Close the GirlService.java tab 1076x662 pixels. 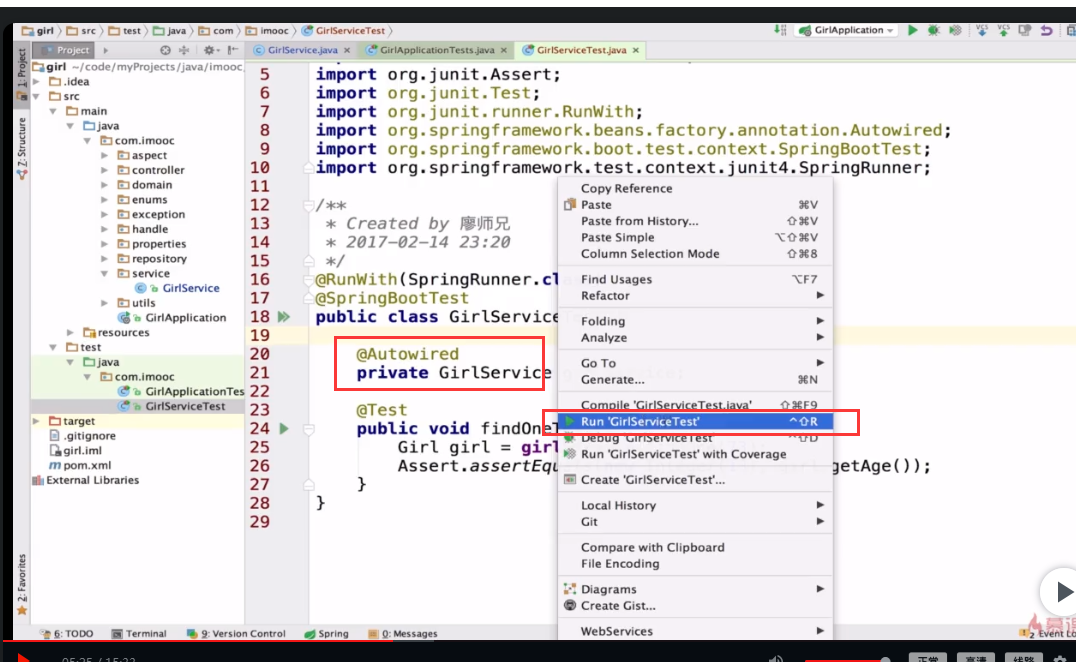pyautogui.click(x=347, y=50)
